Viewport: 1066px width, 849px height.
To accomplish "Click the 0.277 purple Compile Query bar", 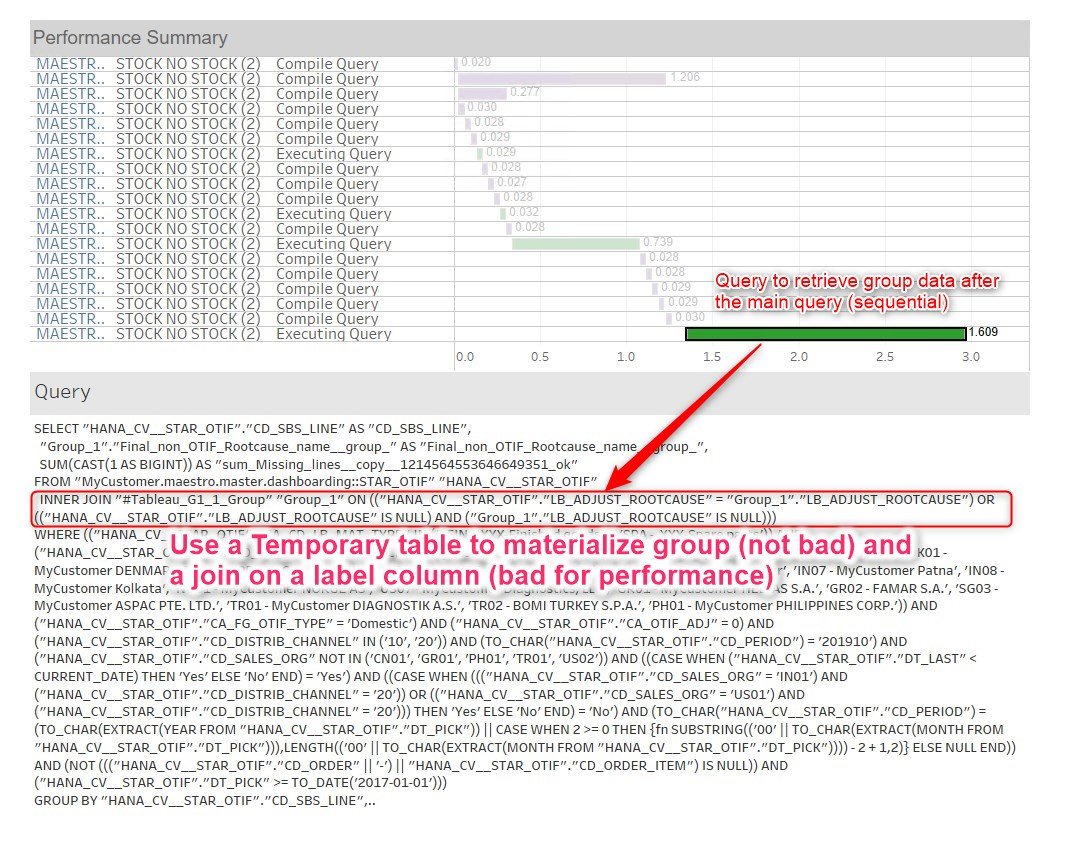I will (x=482, y=94).
